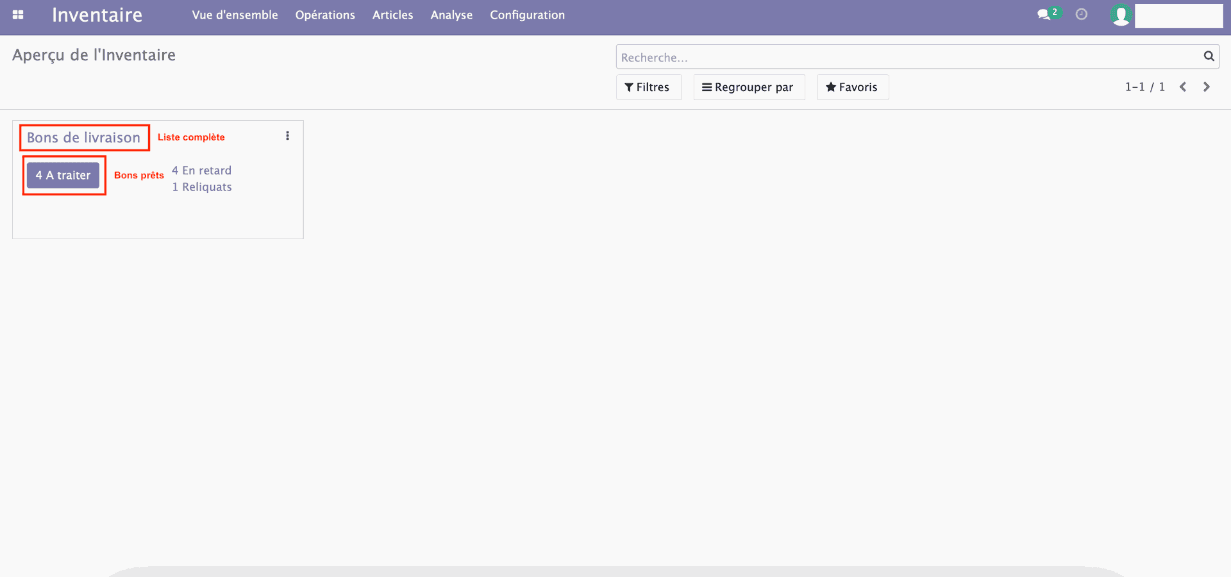Image resolution: width=1231 pixels, height=577 pixels.
Task: Click the Favoris star icon
Action: pyautogui.click(x=829, y=87)
